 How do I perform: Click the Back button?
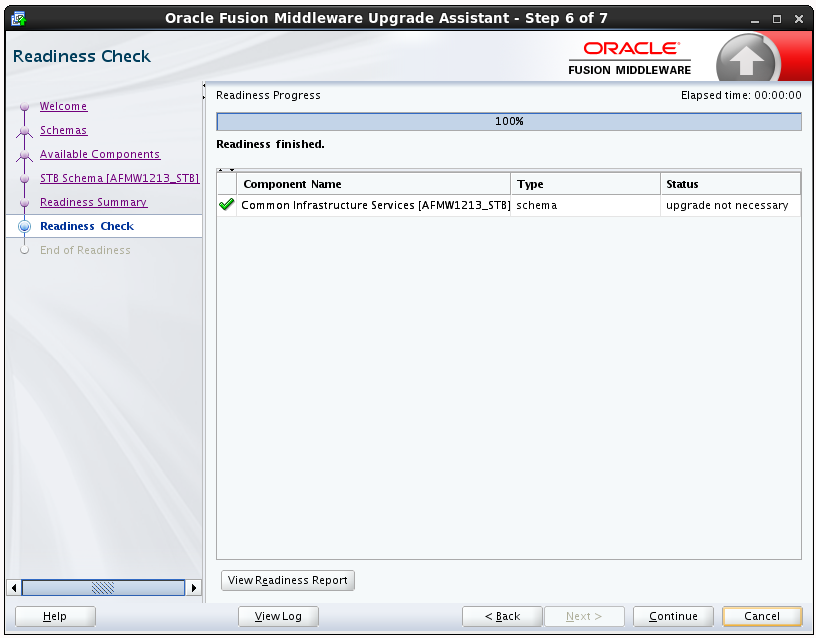(502, 616)
